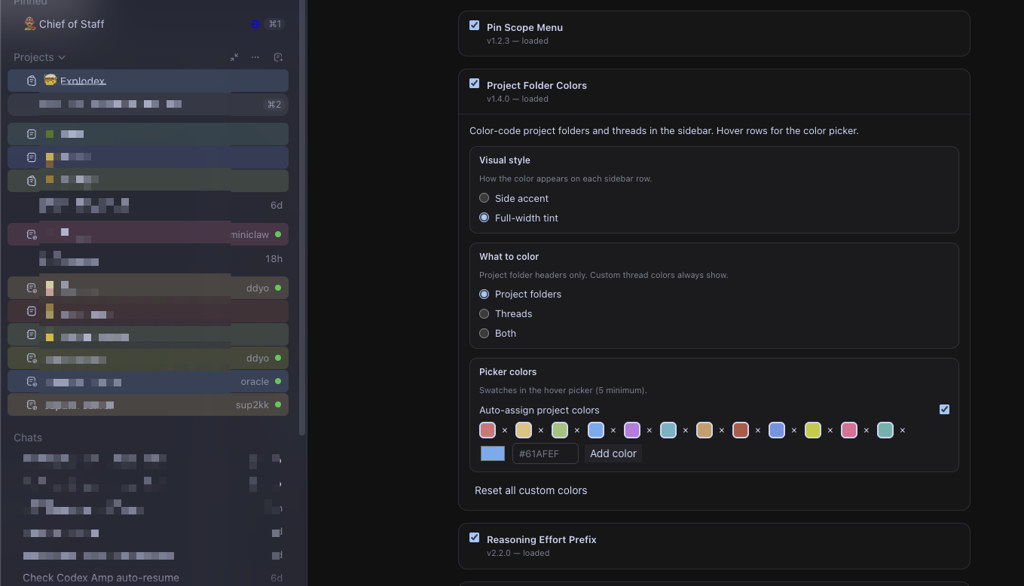Click the collapse-all arrows icon beside Projects

click(234, 57)
